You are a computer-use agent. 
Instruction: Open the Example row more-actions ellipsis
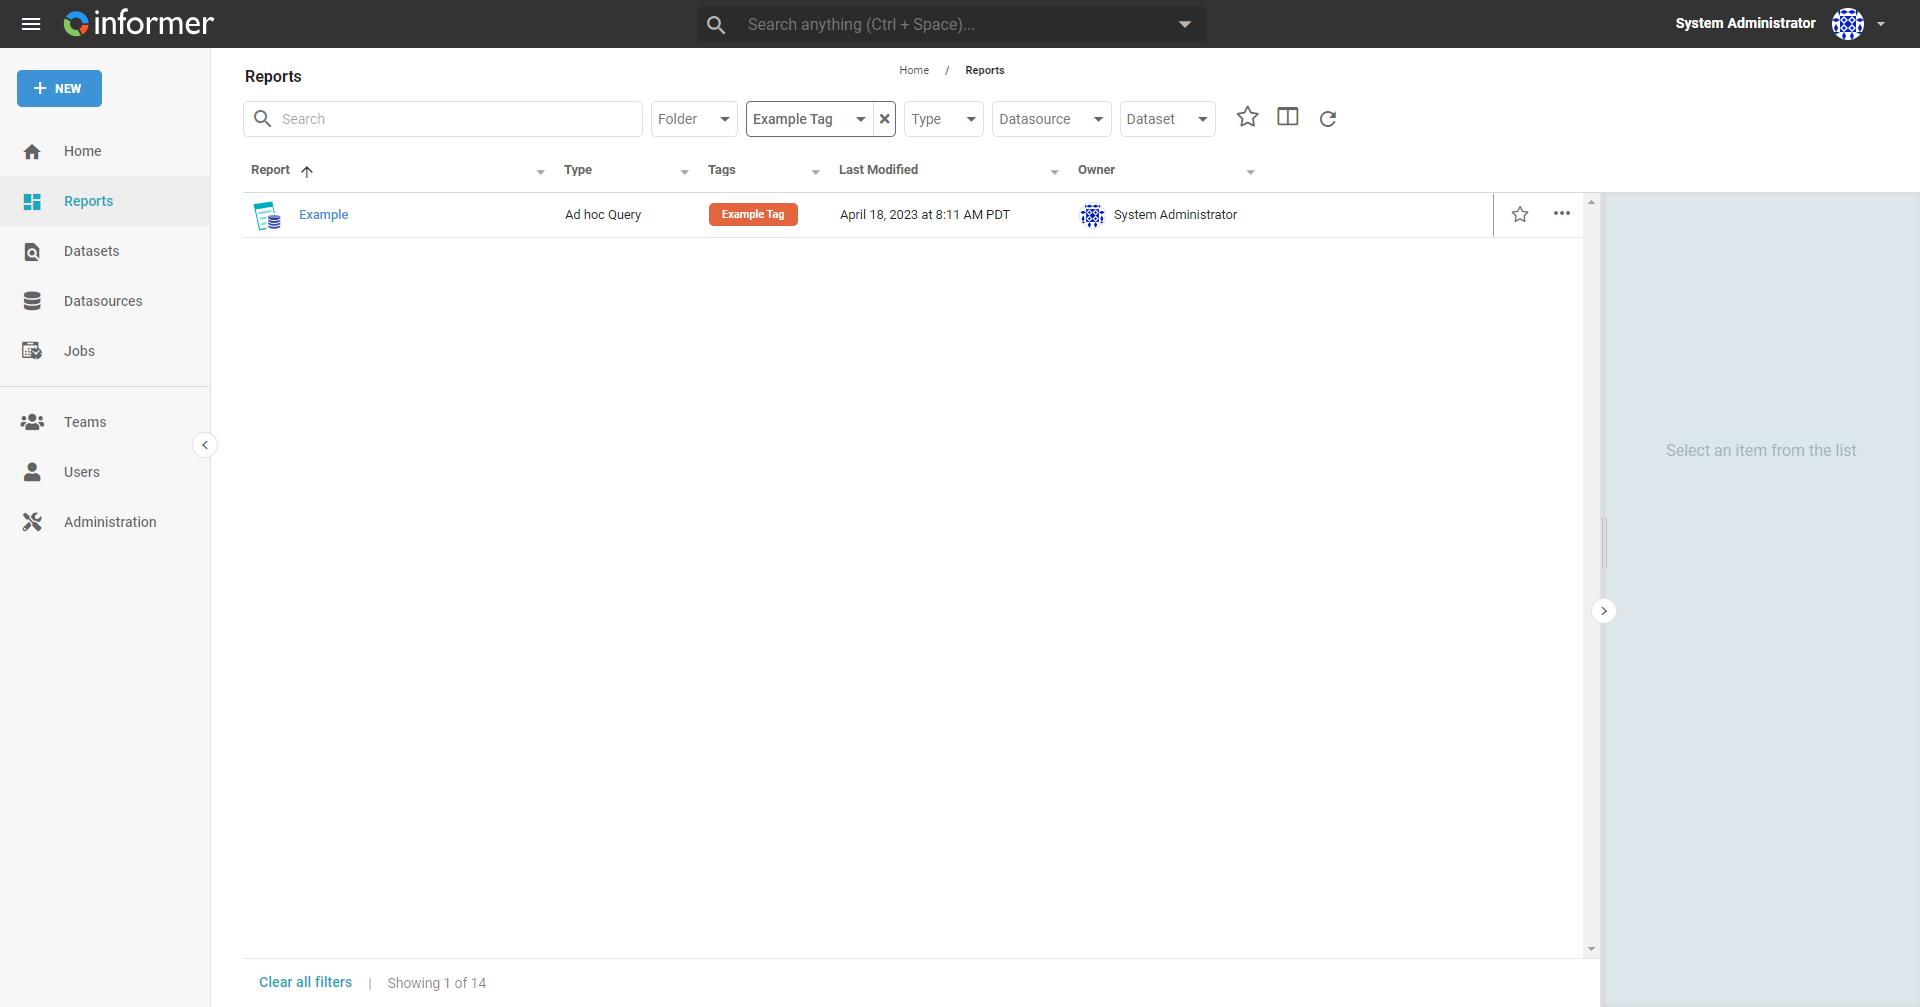coord(1562,214)
